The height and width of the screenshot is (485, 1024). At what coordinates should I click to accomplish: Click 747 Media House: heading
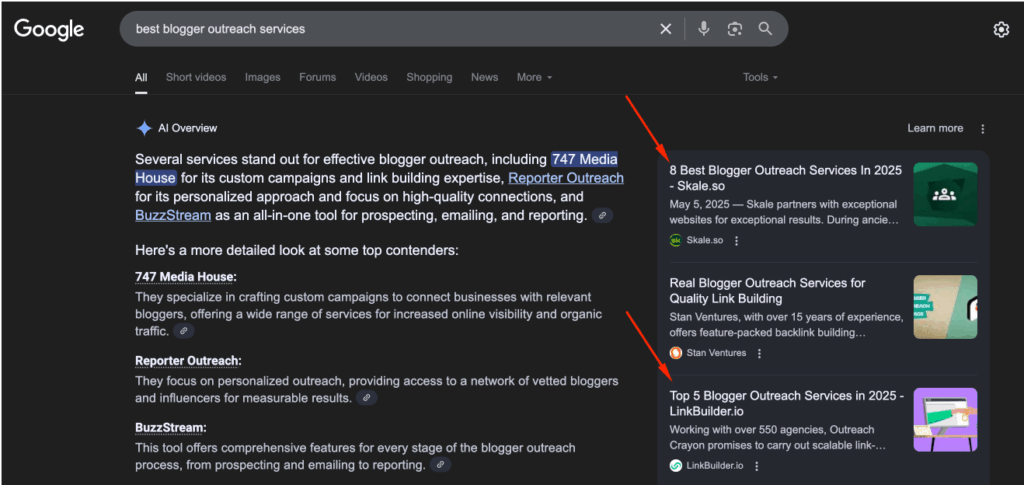(186, 277)
